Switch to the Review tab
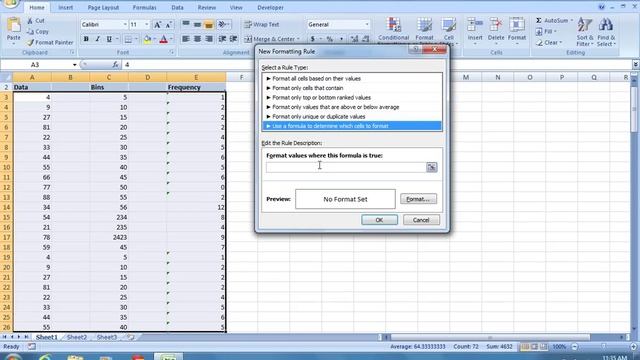 point(207,7)
